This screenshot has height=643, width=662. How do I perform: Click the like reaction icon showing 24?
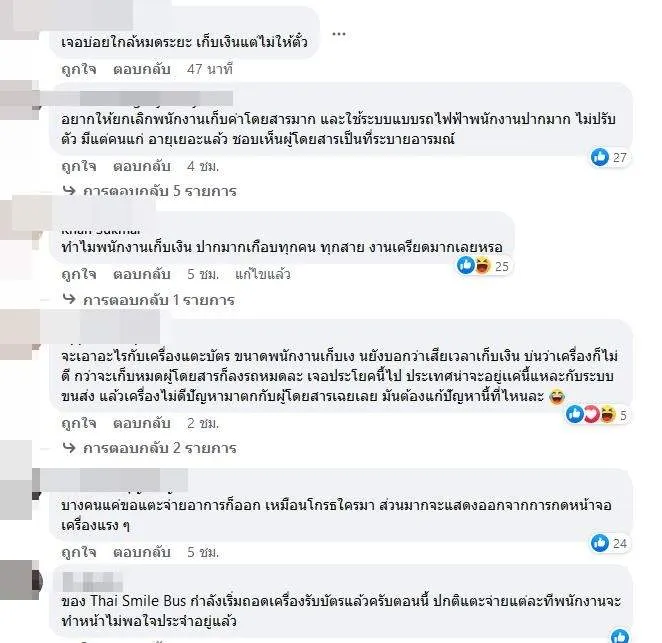pyautogui.click(x=600, y=543)
